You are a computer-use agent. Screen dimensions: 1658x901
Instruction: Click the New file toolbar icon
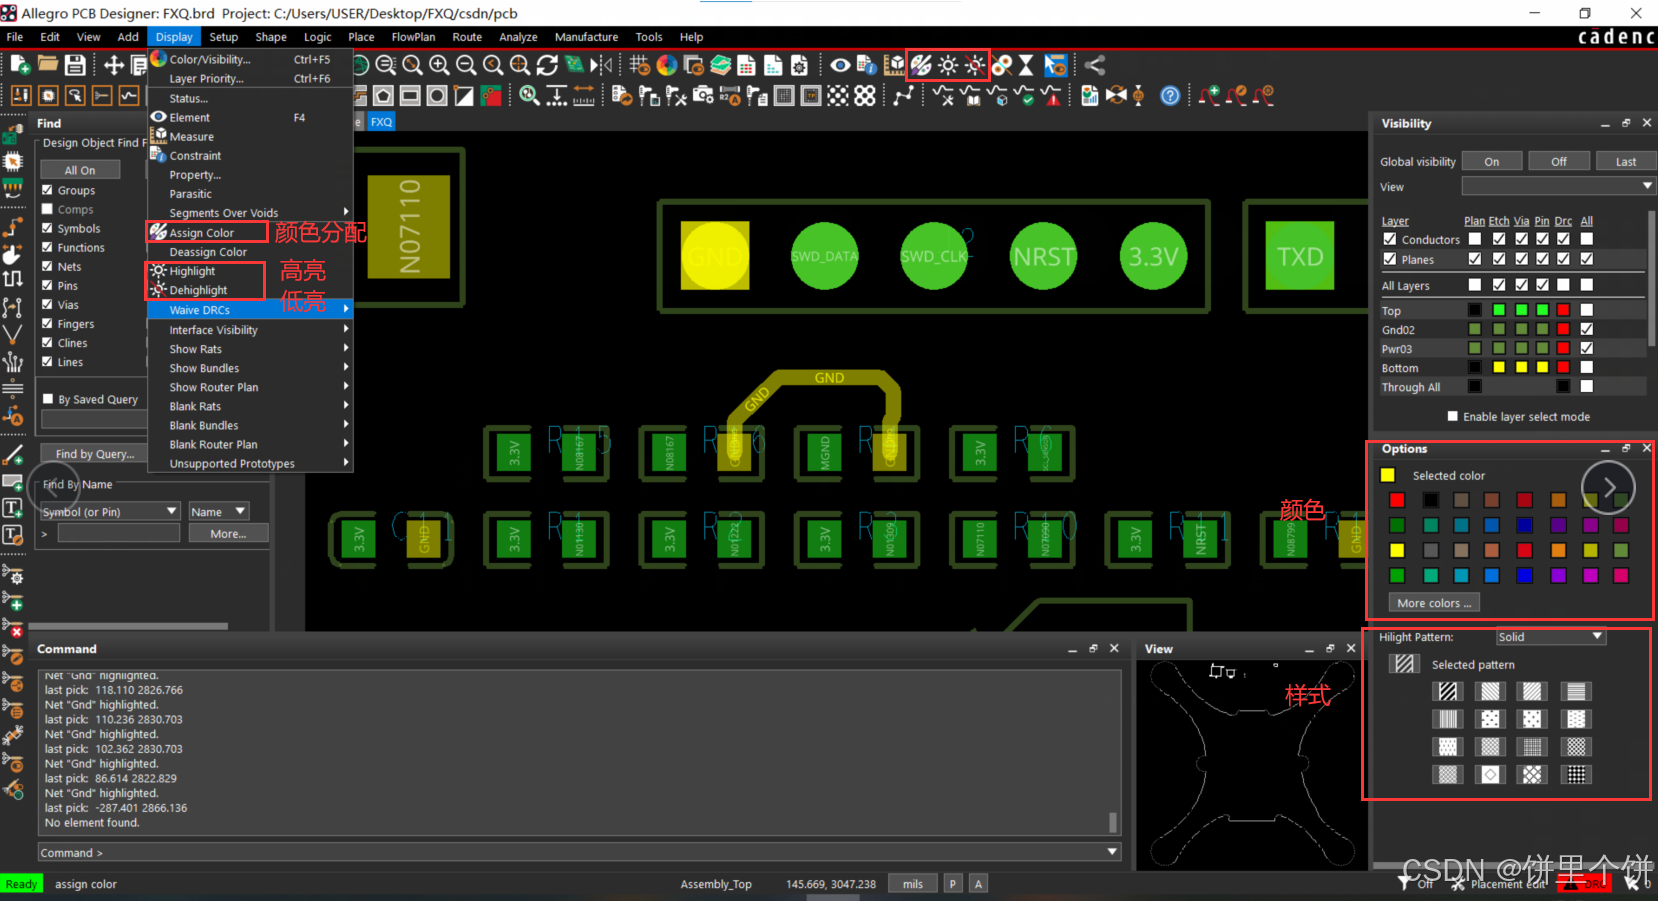tap(20, 65)
